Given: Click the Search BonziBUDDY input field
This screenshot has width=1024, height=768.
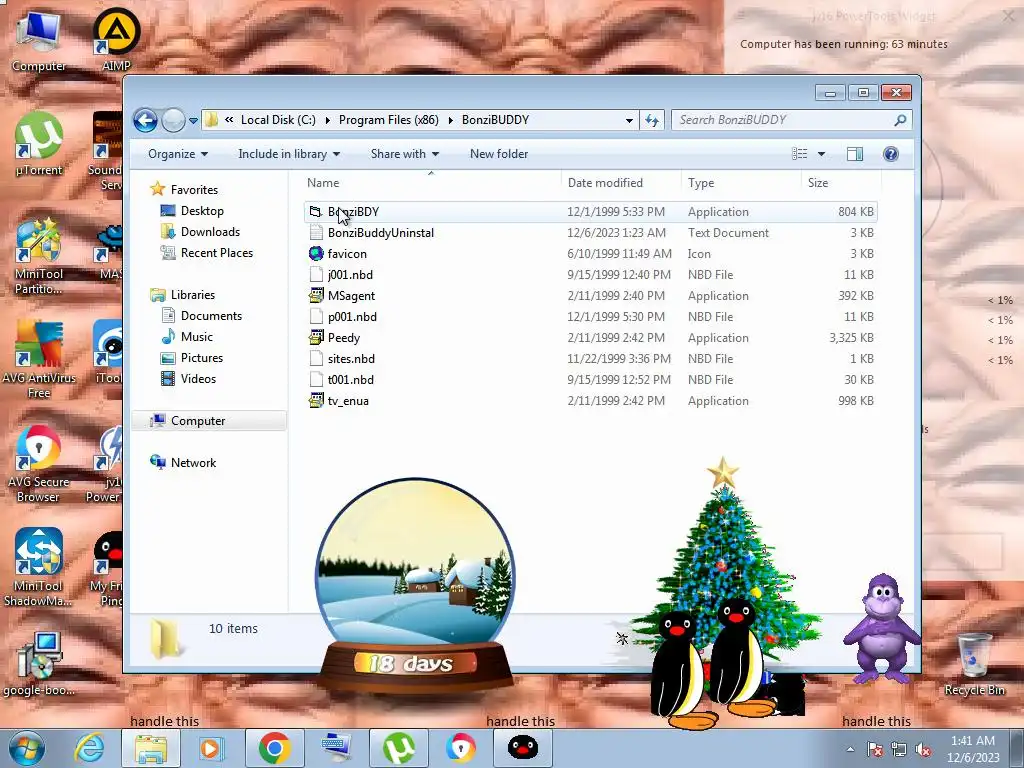Looking at the screenshot, I should pos(784,120).
